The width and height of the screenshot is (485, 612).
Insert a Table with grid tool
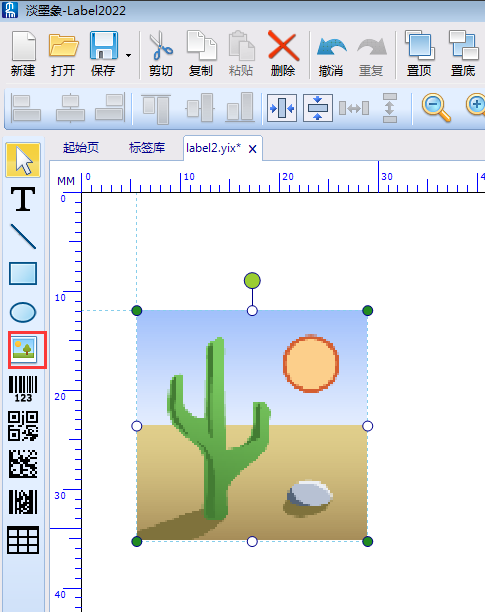click(23, 540)
